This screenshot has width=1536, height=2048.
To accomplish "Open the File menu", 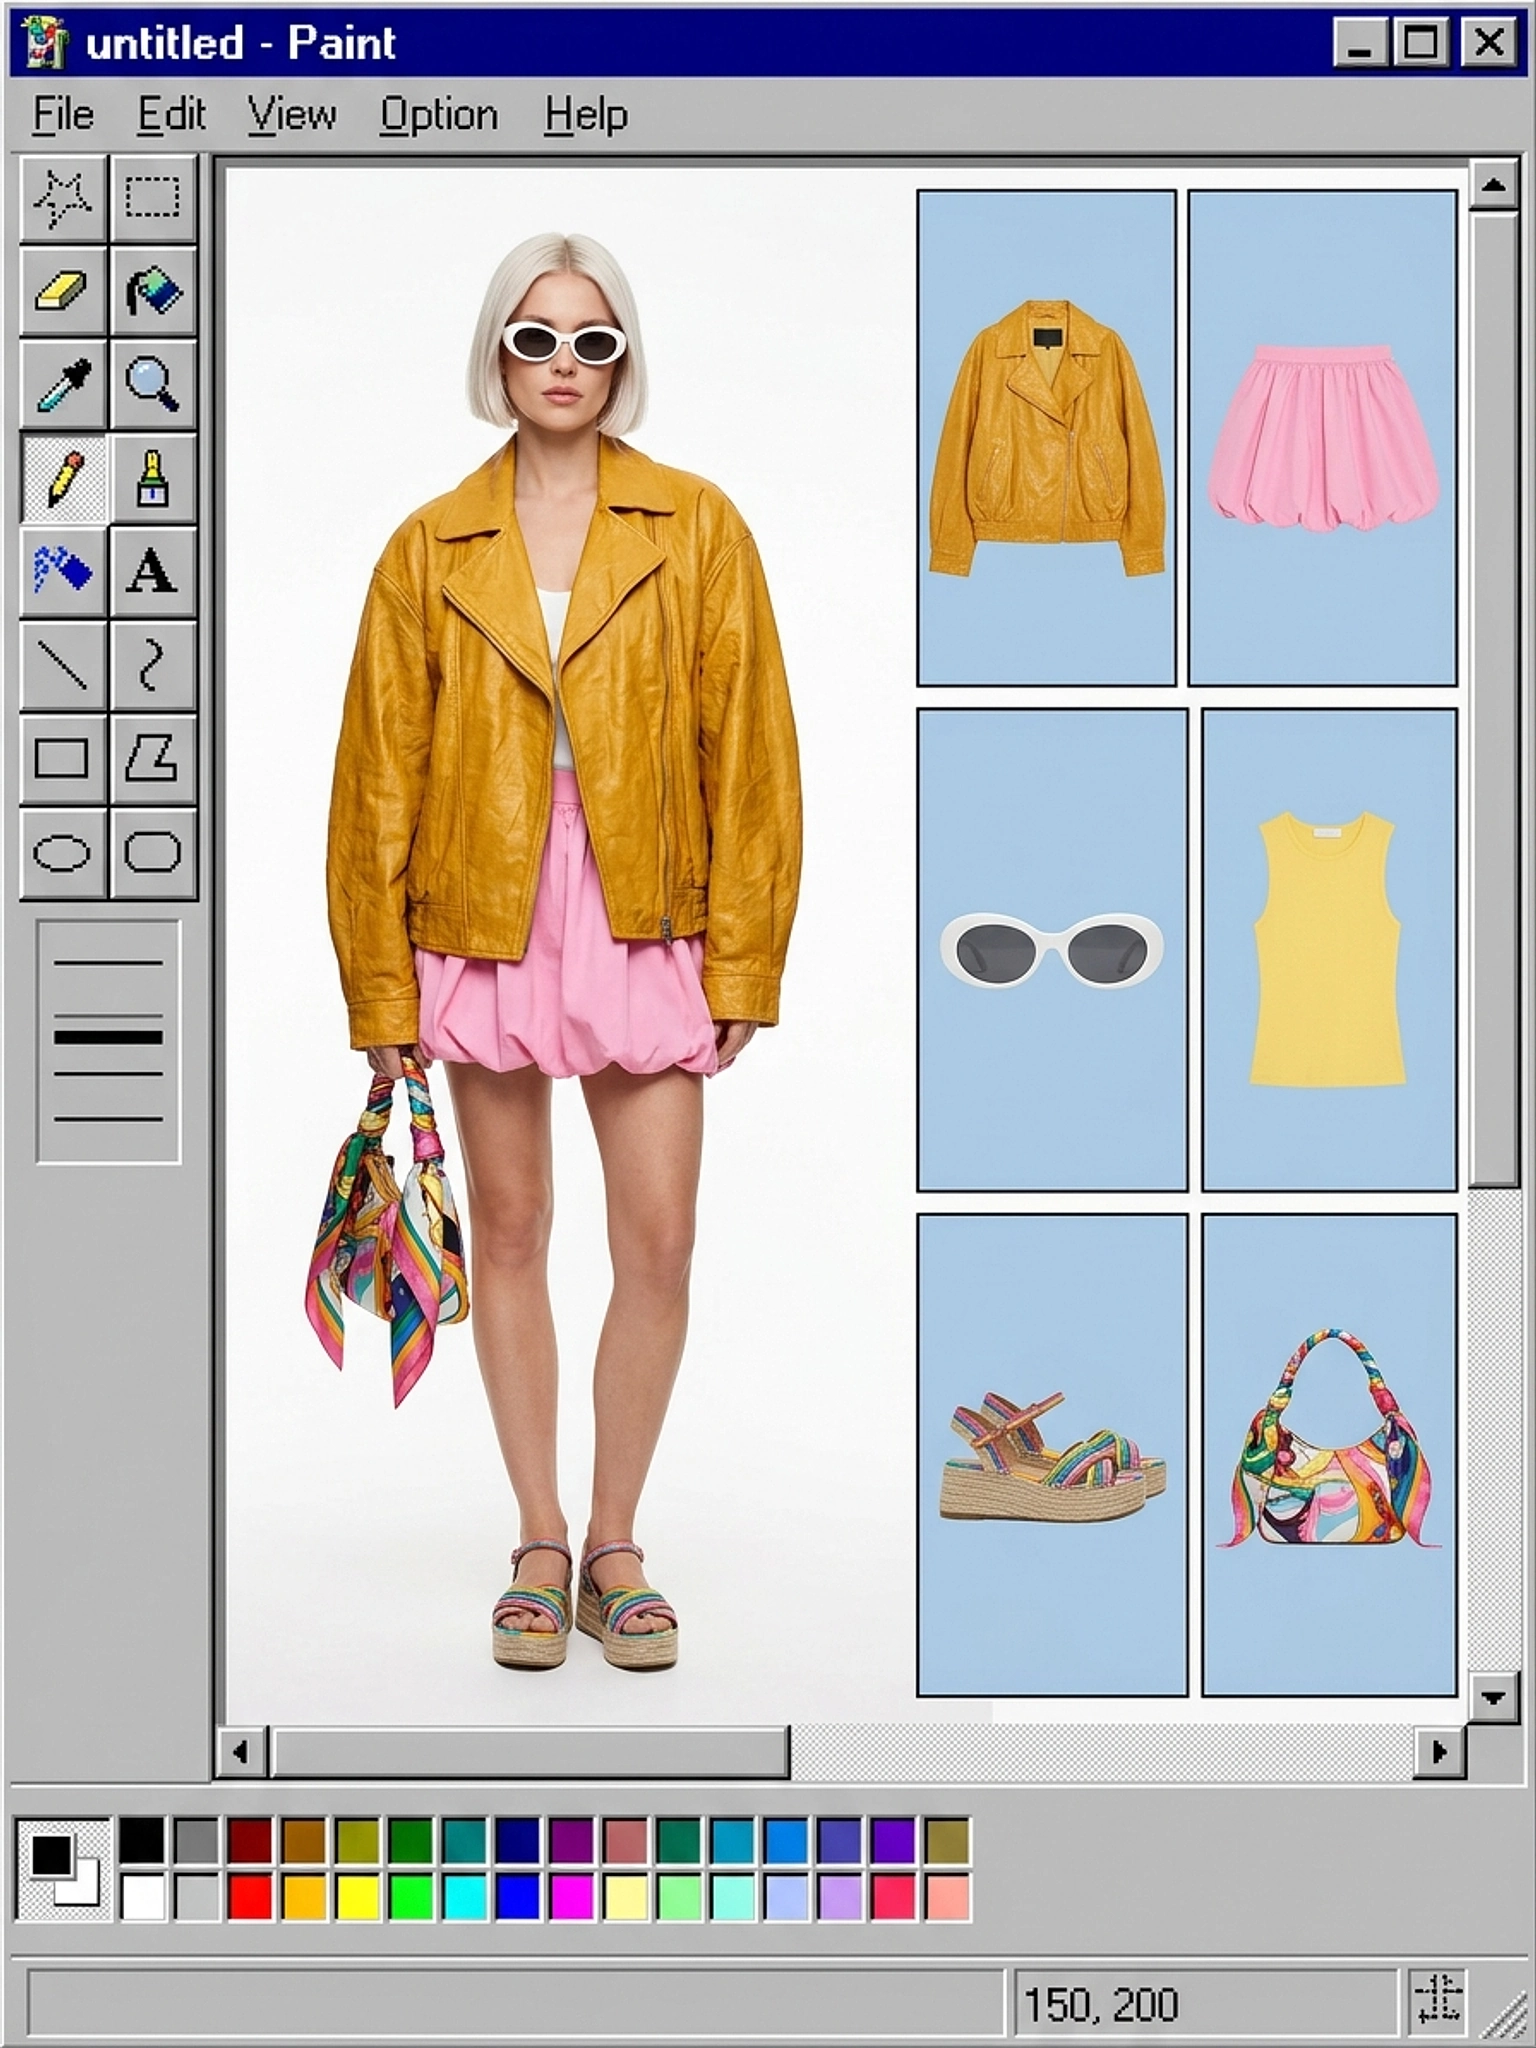I will click(x=63, y=115).
